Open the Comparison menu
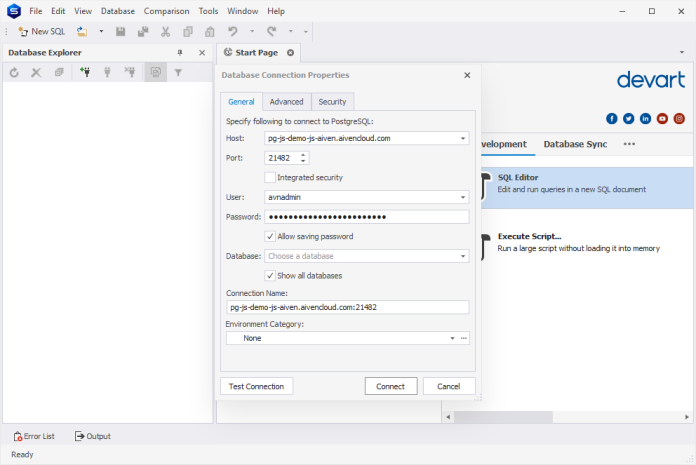 tap(166, 11)
